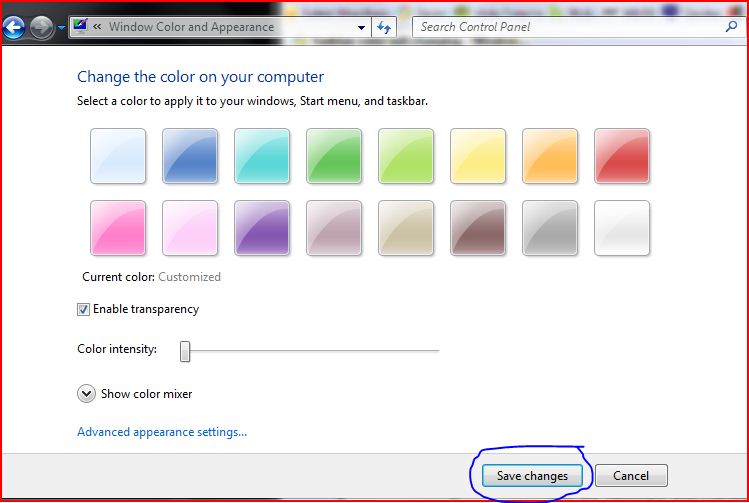The width and height of the screenshot is (749, 503).
Task: Click the Control Panel icon in address bar
Action: 80,26
